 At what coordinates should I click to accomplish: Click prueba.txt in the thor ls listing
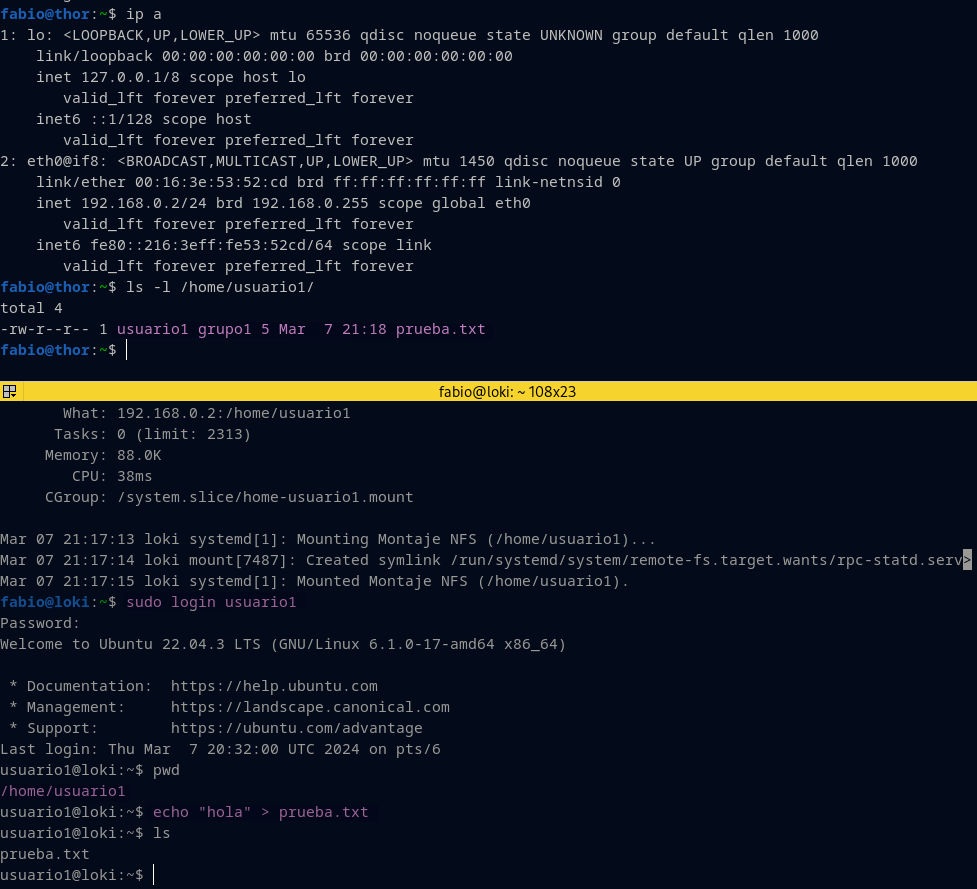click(x=440, y=329)
